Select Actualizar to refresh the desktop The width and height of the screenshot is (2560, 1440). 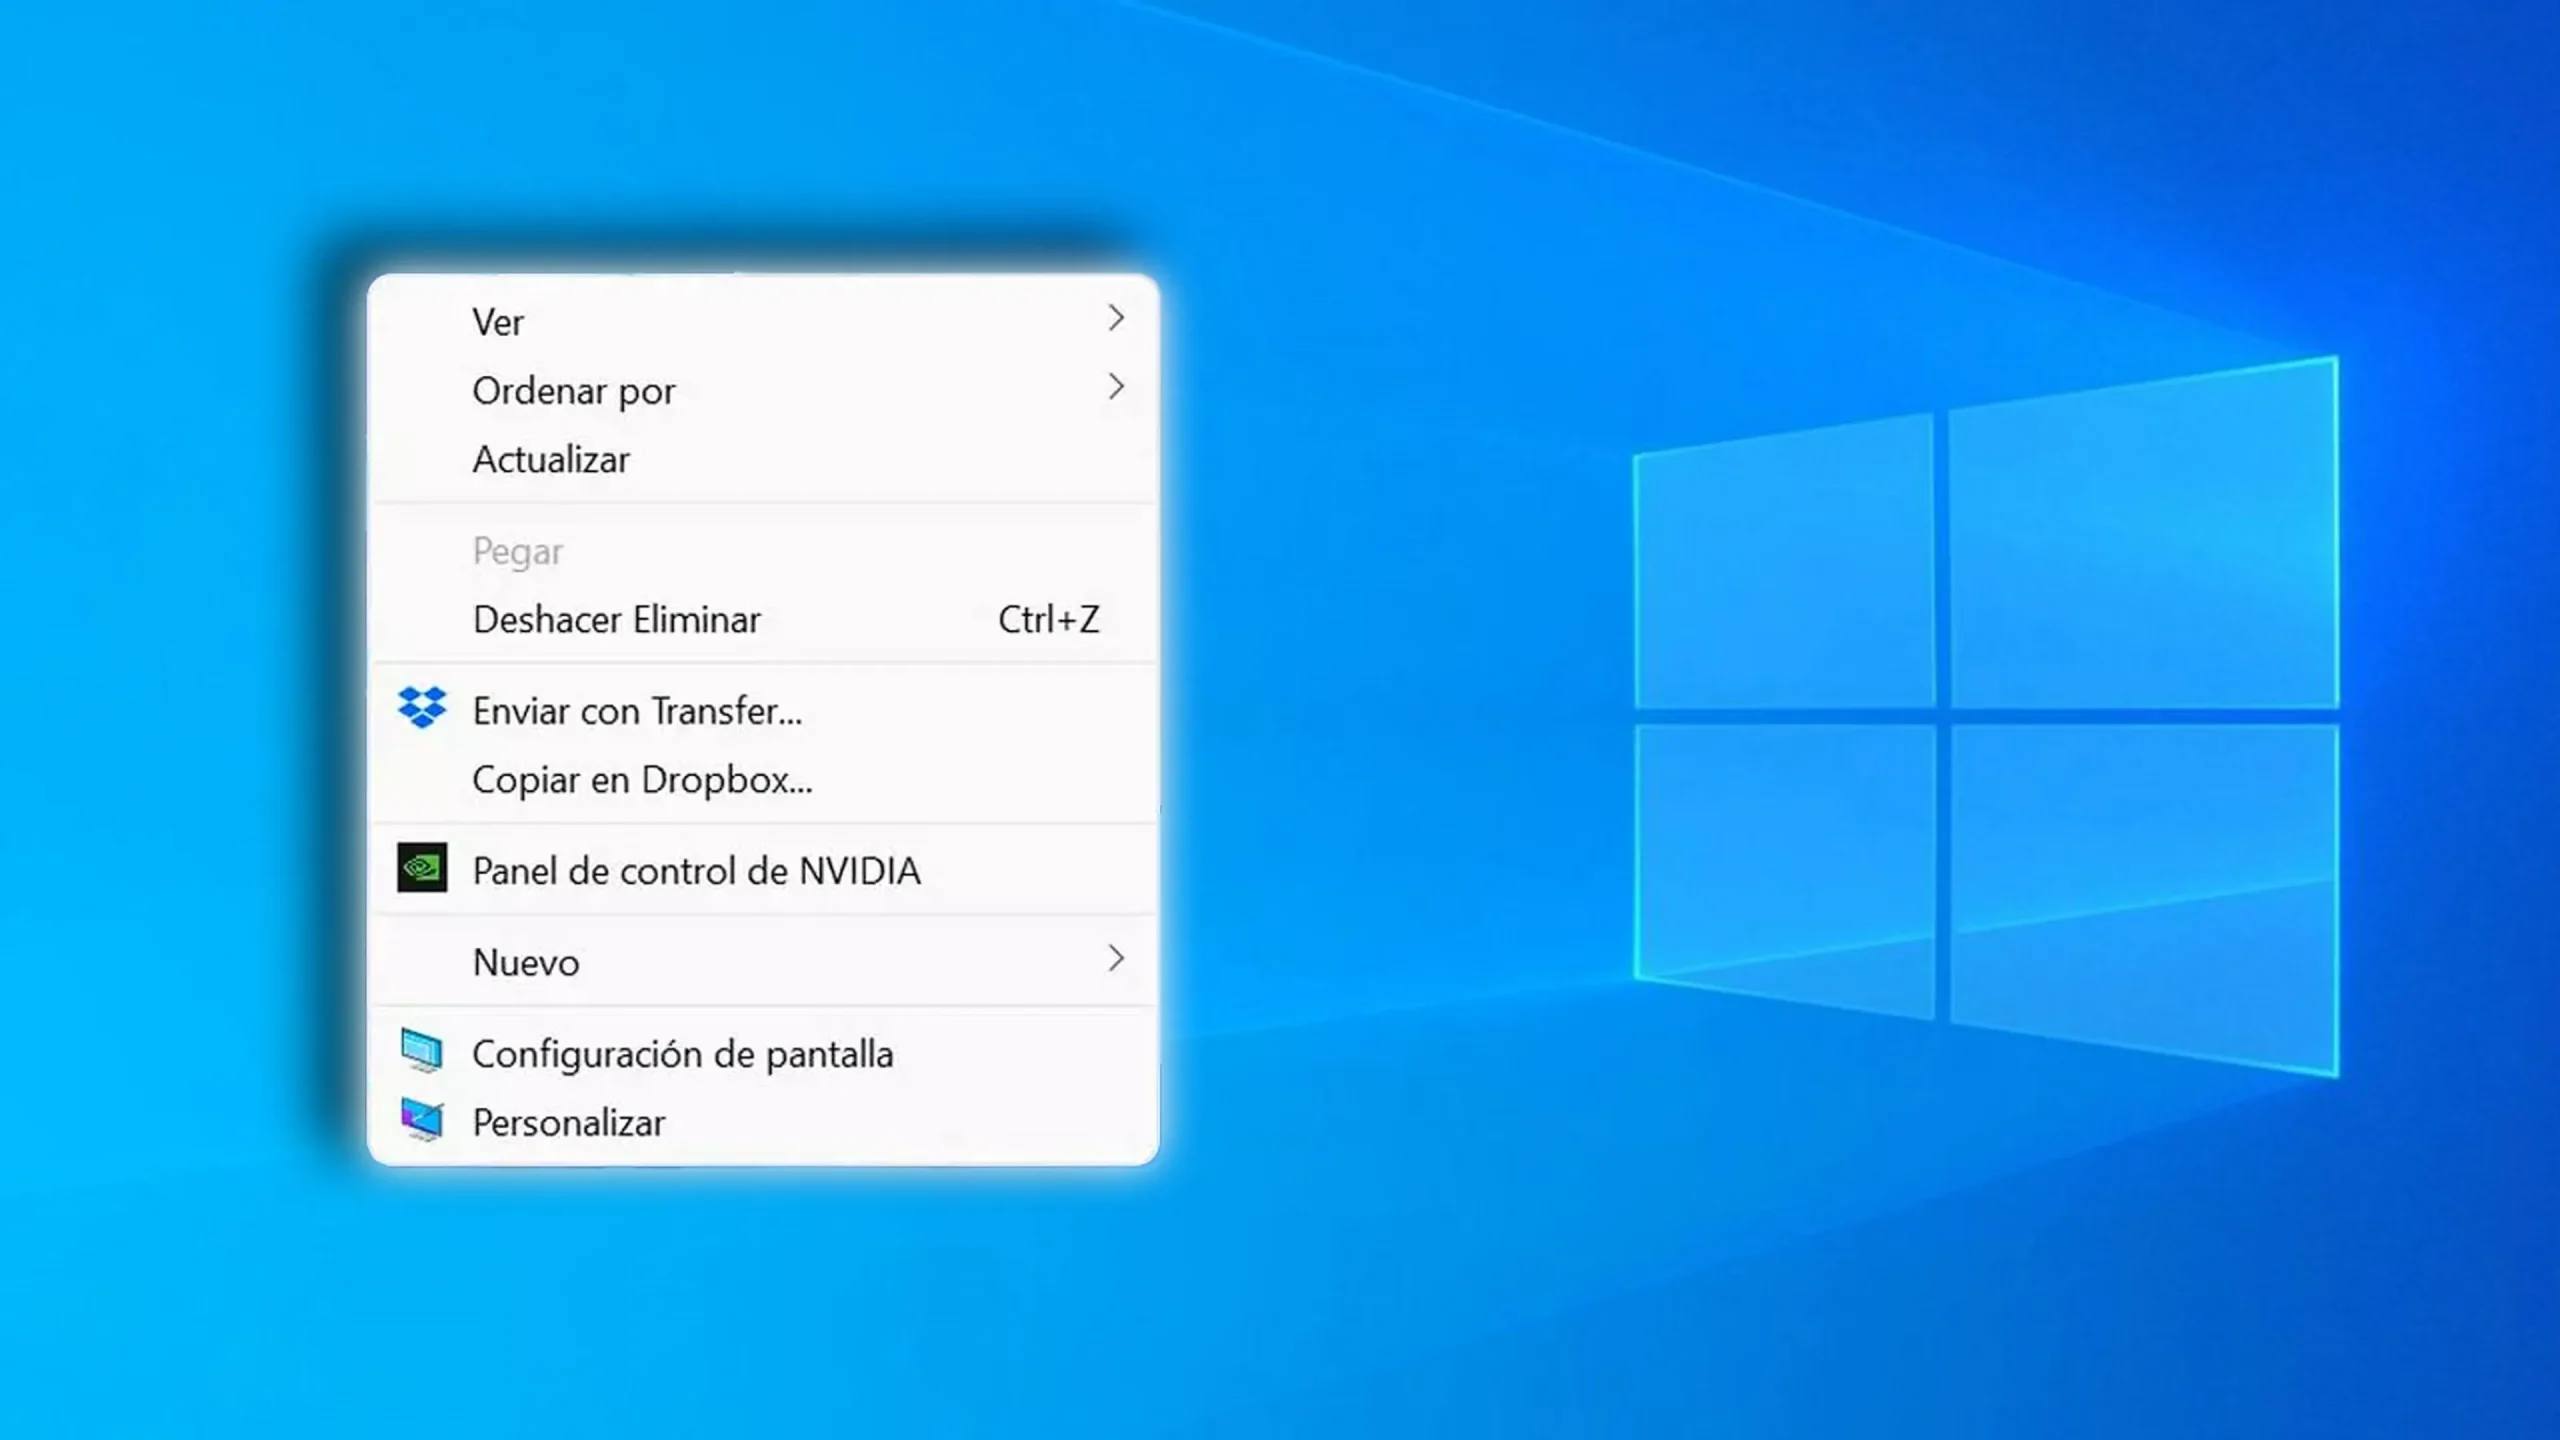[x=551, y=459]
